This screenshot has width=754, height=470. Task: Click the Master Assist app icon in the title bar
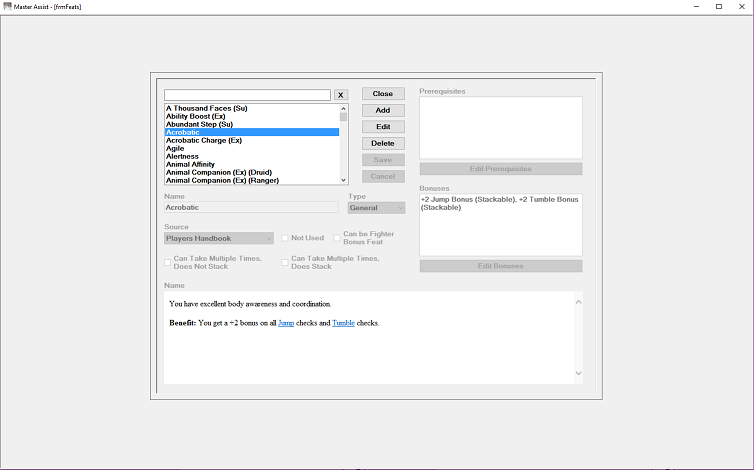[x=7, y=6]
